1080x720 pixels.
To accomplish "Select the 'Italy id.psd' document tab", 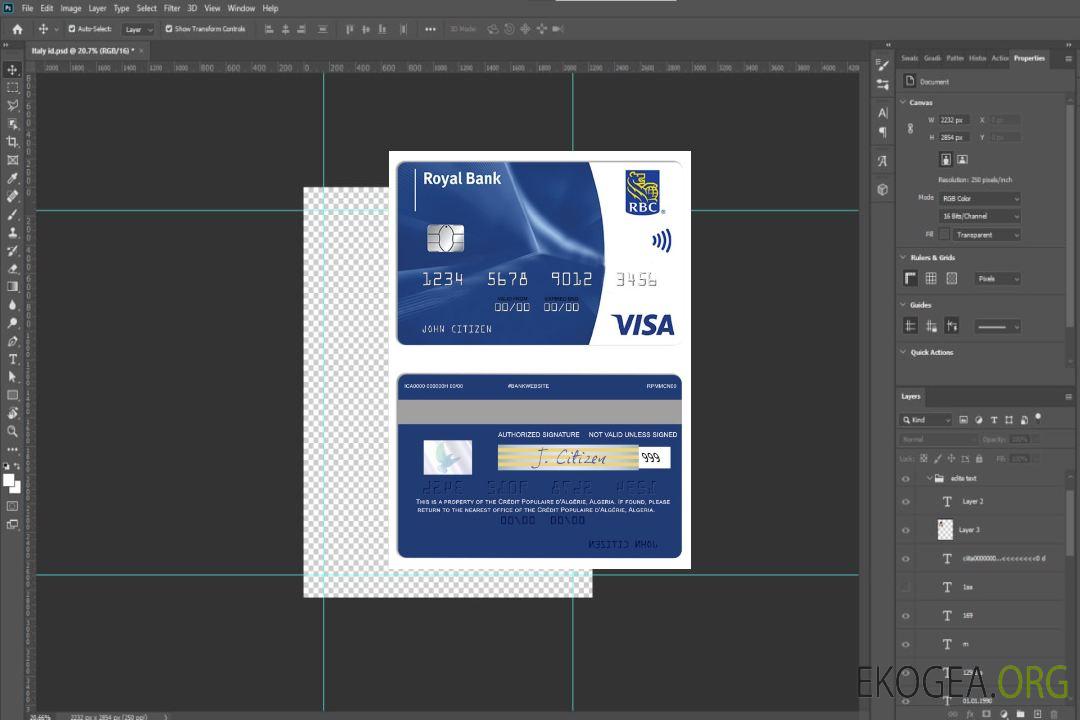I will point(83,51).
